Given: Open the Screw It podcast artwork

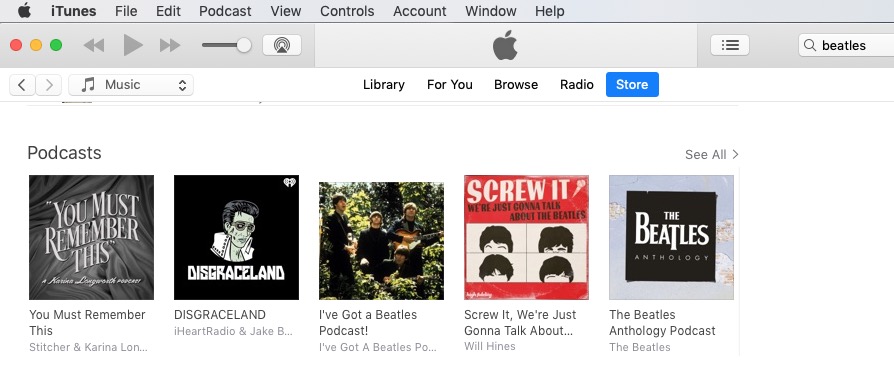Looking at the screenshot, I should point(526,237).
